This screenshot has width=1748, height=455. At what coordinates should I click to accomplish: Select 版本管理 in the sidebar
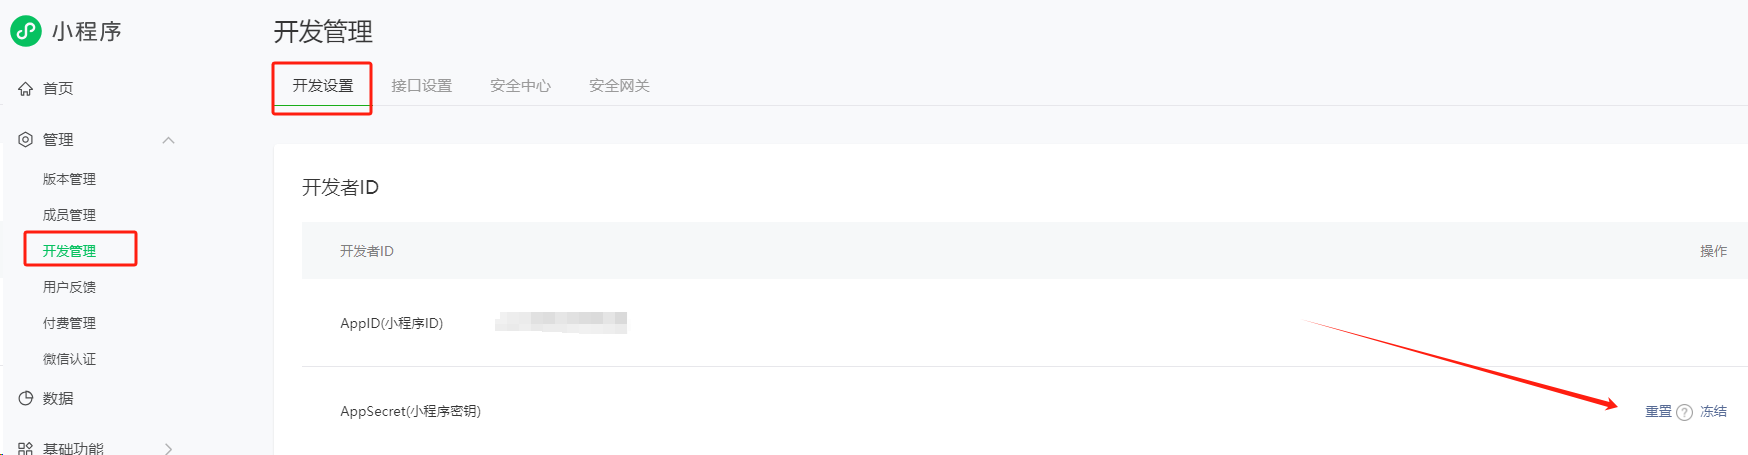pos(69,179)
